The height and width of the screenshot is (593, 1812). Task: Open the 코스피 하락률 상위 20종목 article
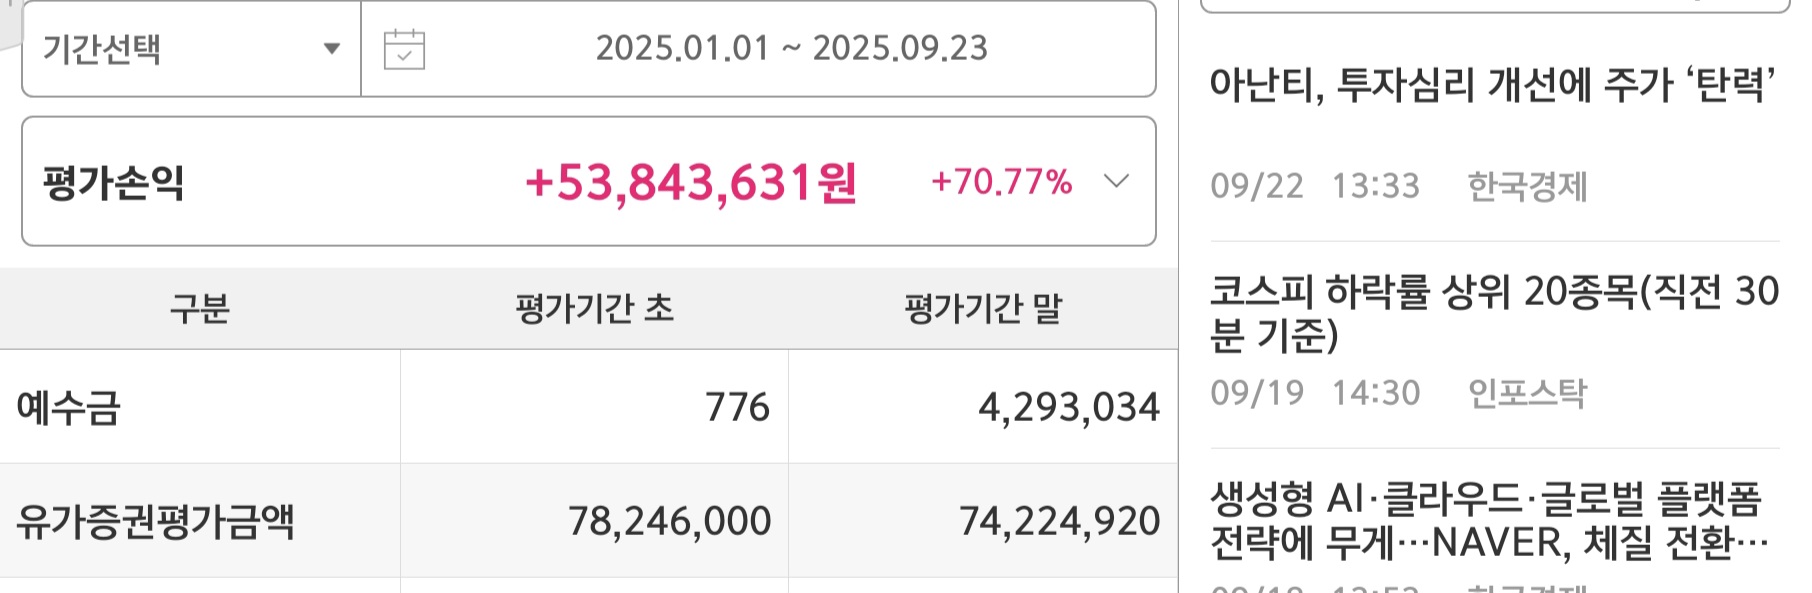(1494, 313)
